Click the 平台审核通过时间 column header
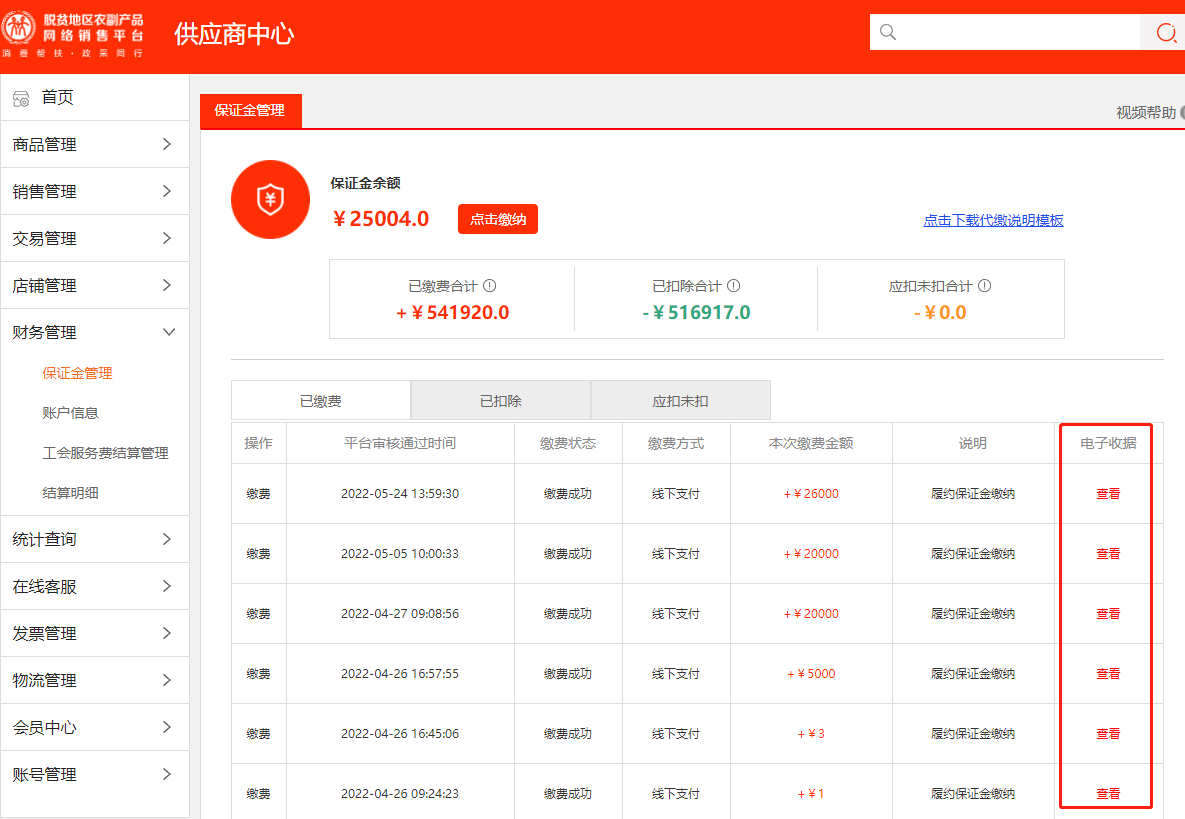The width and height of the screenshot is (1185, 819). pos(400,443)
